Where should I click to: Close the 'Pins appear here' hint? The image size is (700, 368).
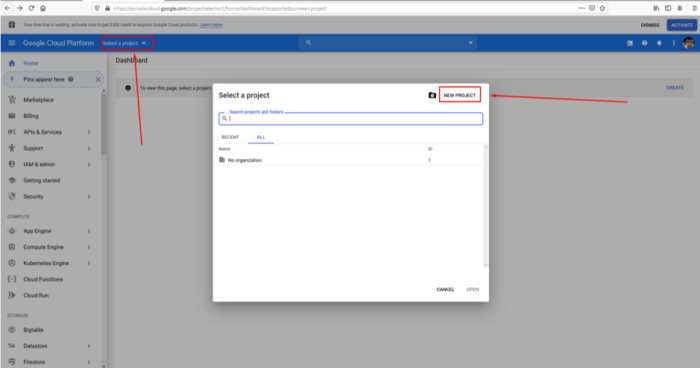pos(98,79)
